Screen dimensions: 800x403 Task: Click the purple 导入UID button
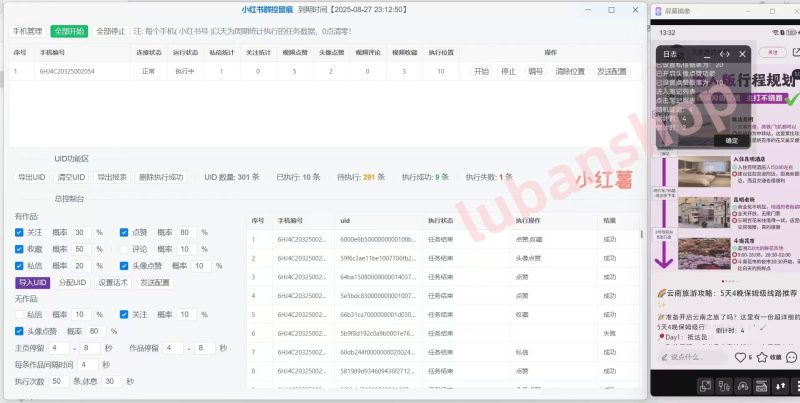tap(33, 283)
